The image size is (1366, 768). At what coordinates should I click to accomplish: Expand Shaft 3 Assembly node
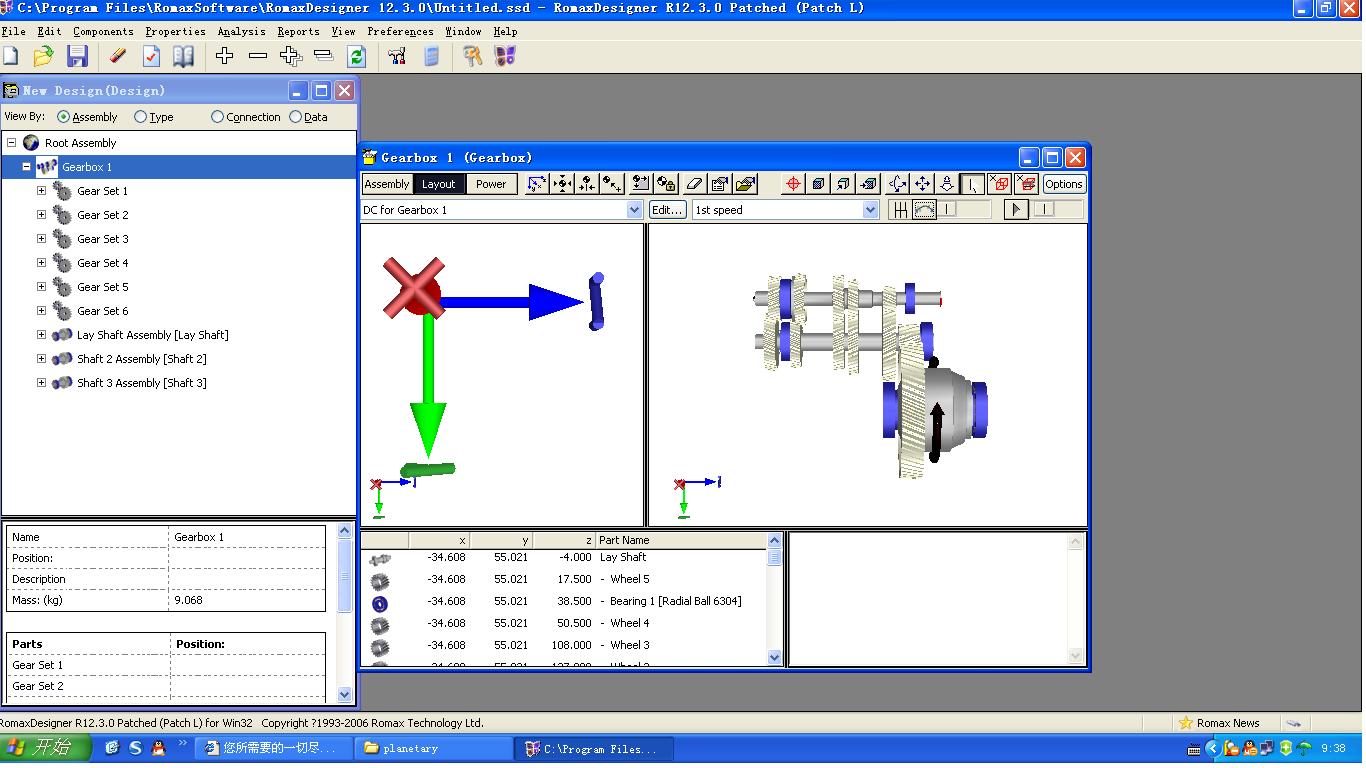tap(41, 383)
